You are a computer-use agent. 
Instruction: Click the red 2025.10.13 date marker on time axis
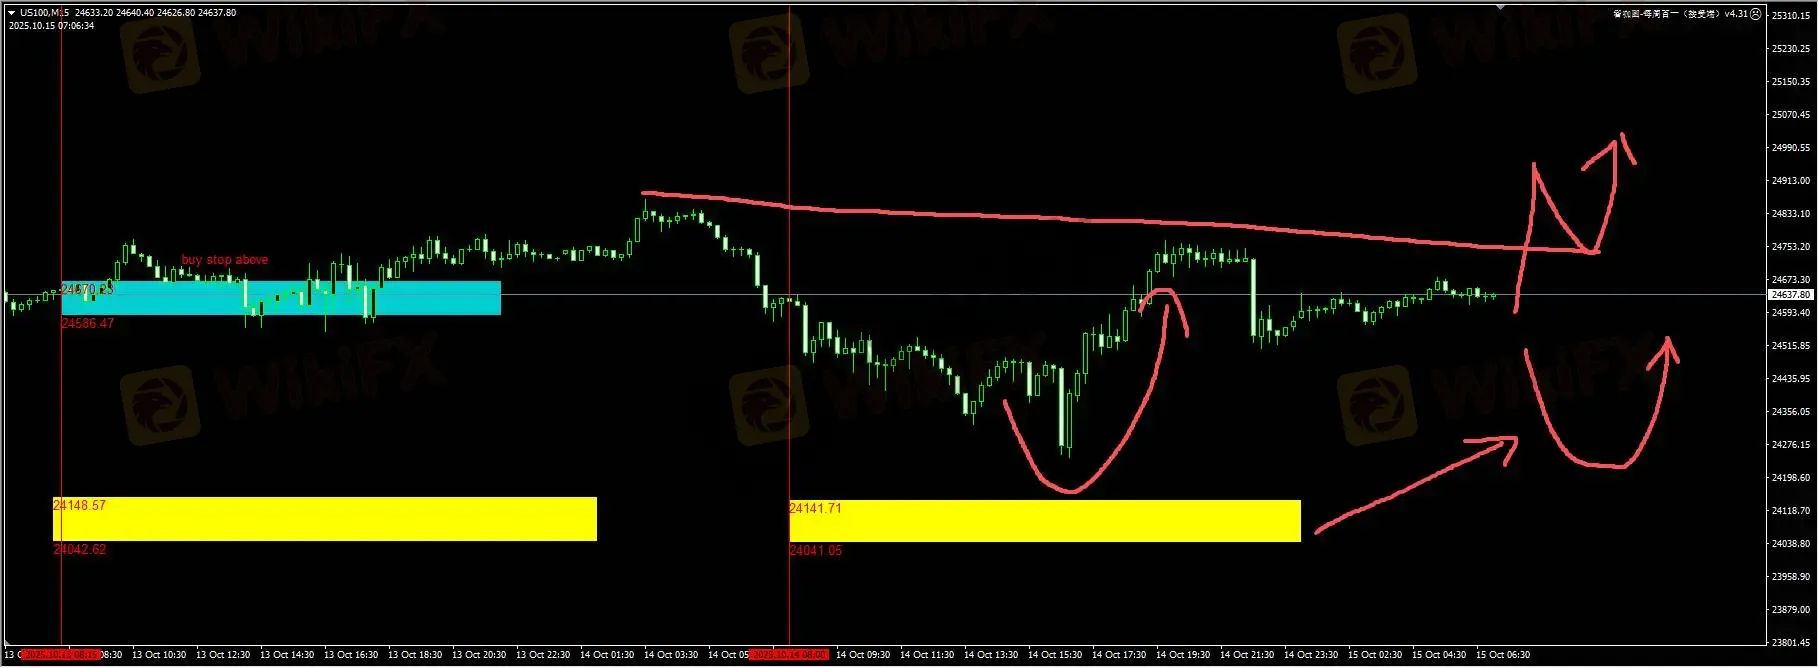click(61, 655)
